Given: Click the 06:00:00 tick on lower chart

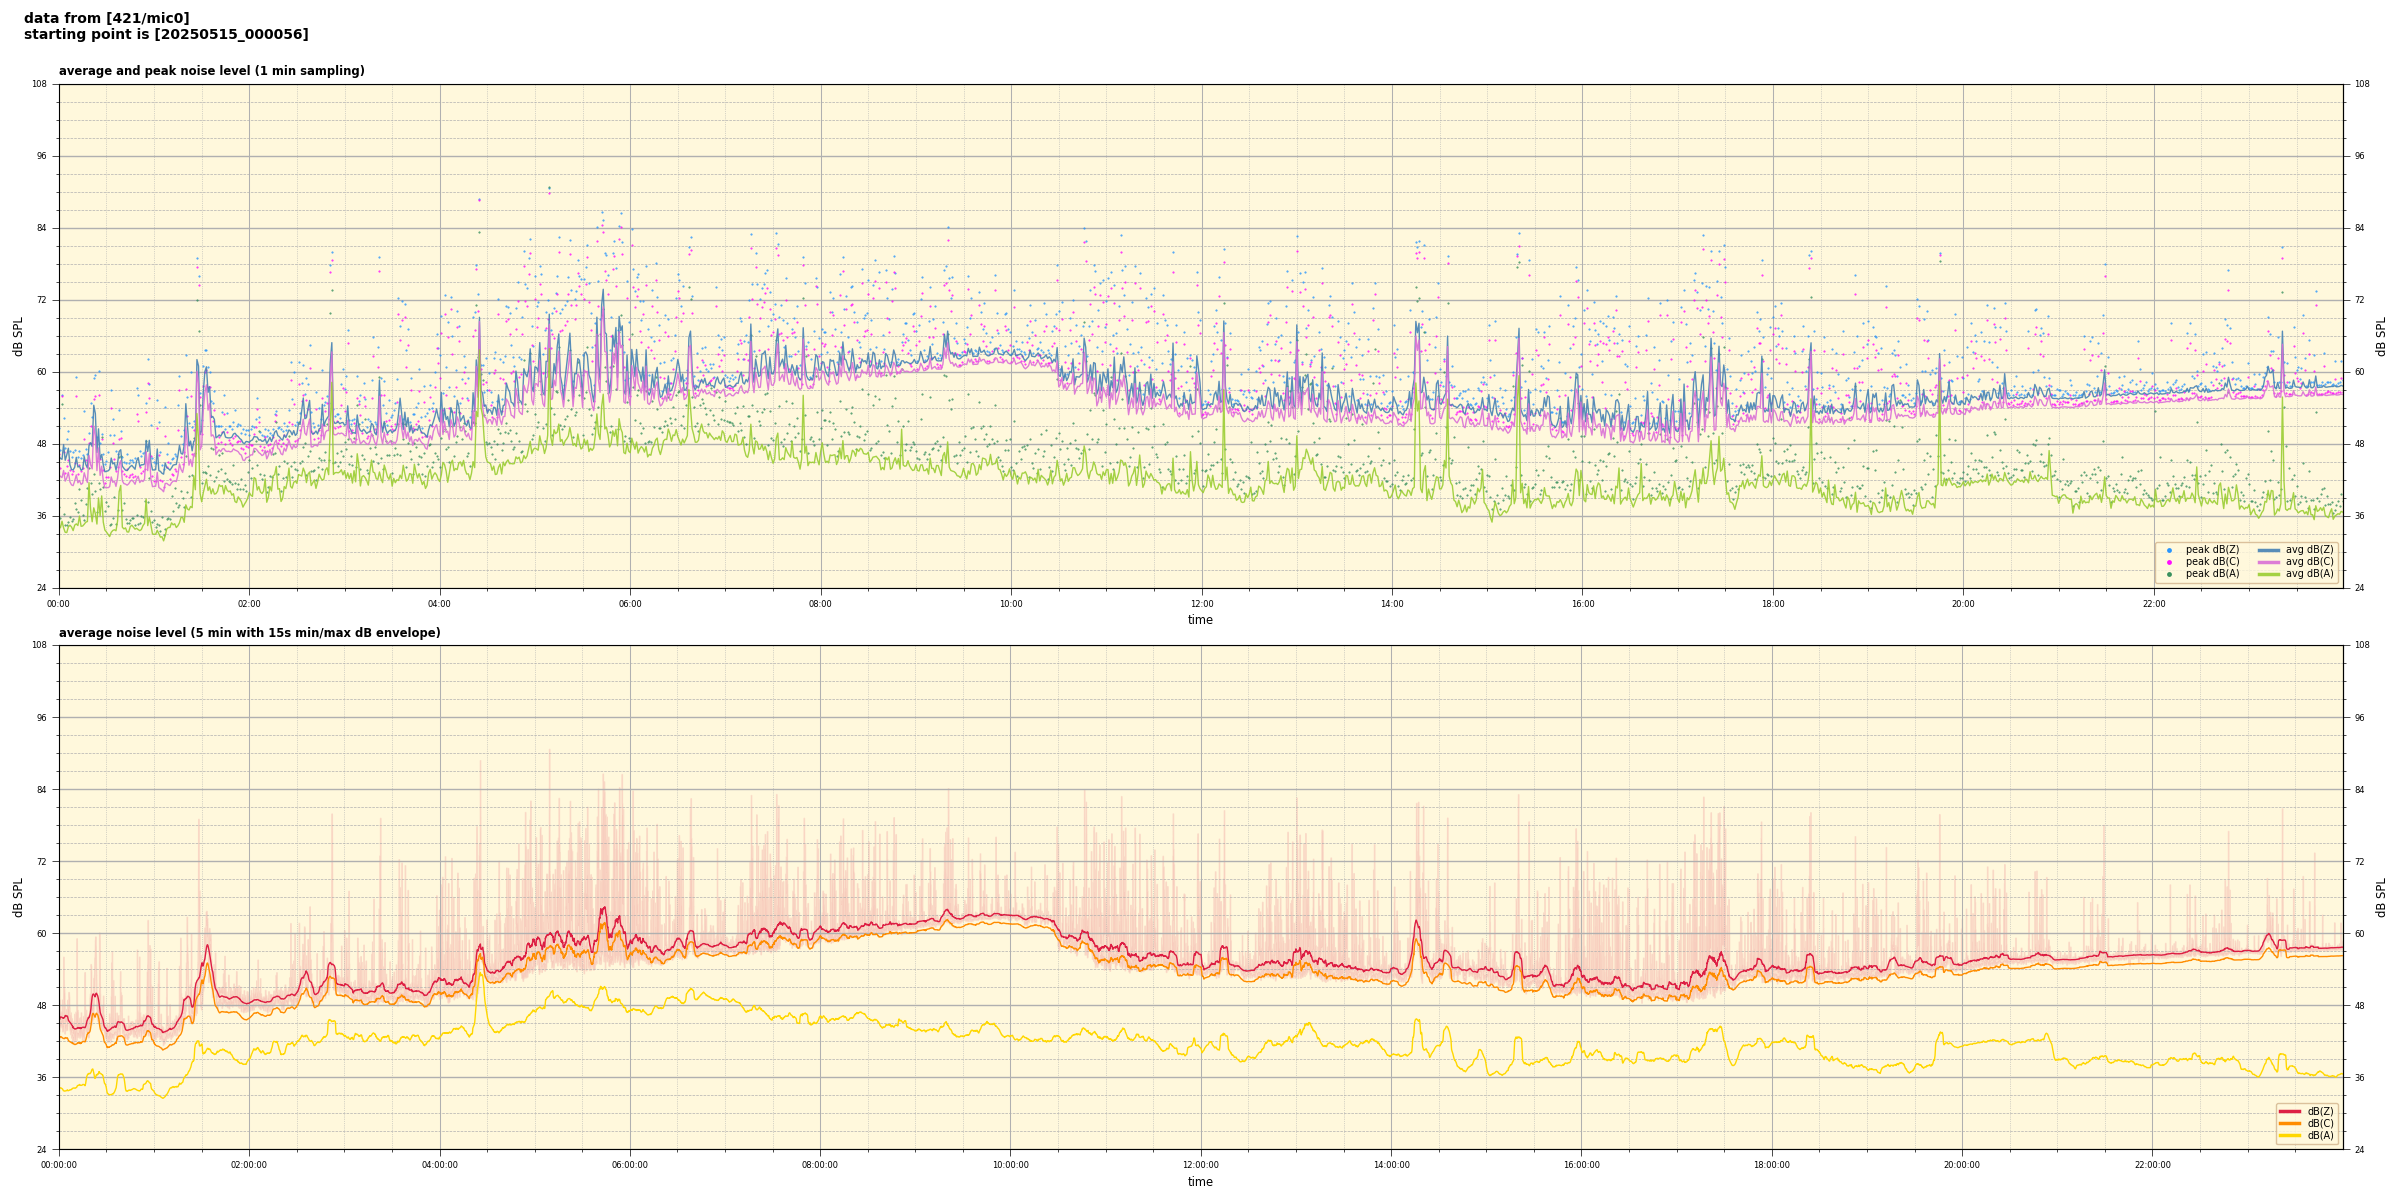Looking at the screenshot, I should [x=630, y=1165].
